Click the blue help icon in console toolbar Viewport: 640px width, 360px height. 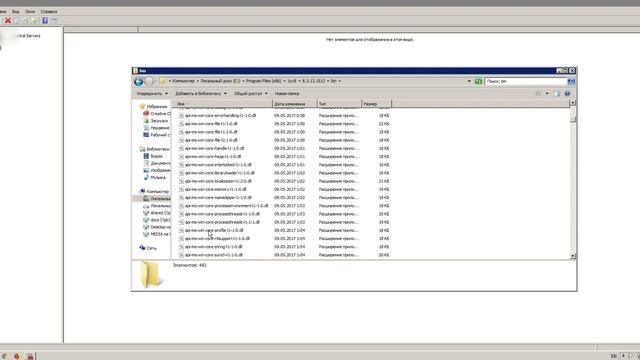tap(45, 20)
